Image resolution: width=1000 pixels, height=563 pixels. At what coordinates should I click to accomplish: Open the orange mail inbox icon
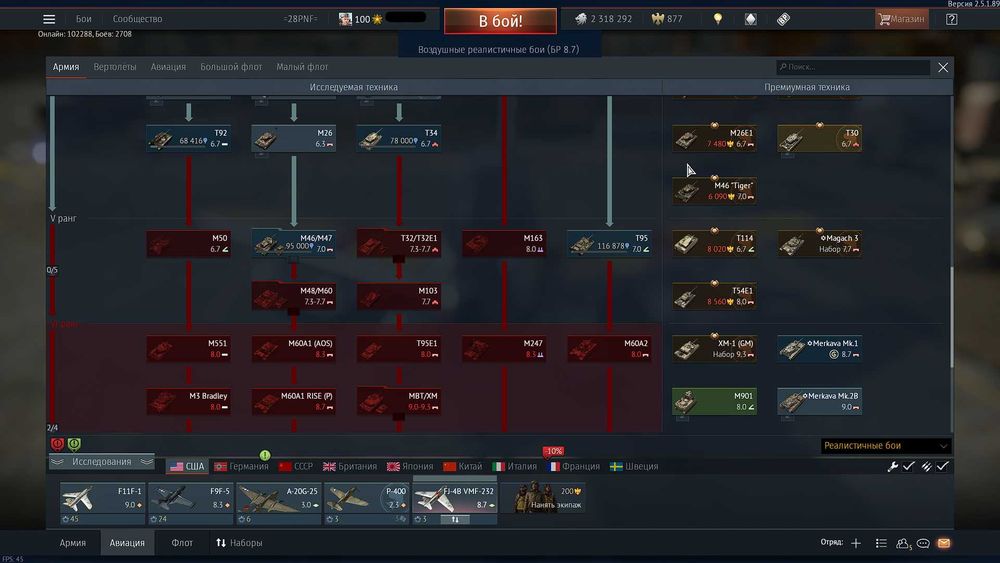(x=944, y=543)
